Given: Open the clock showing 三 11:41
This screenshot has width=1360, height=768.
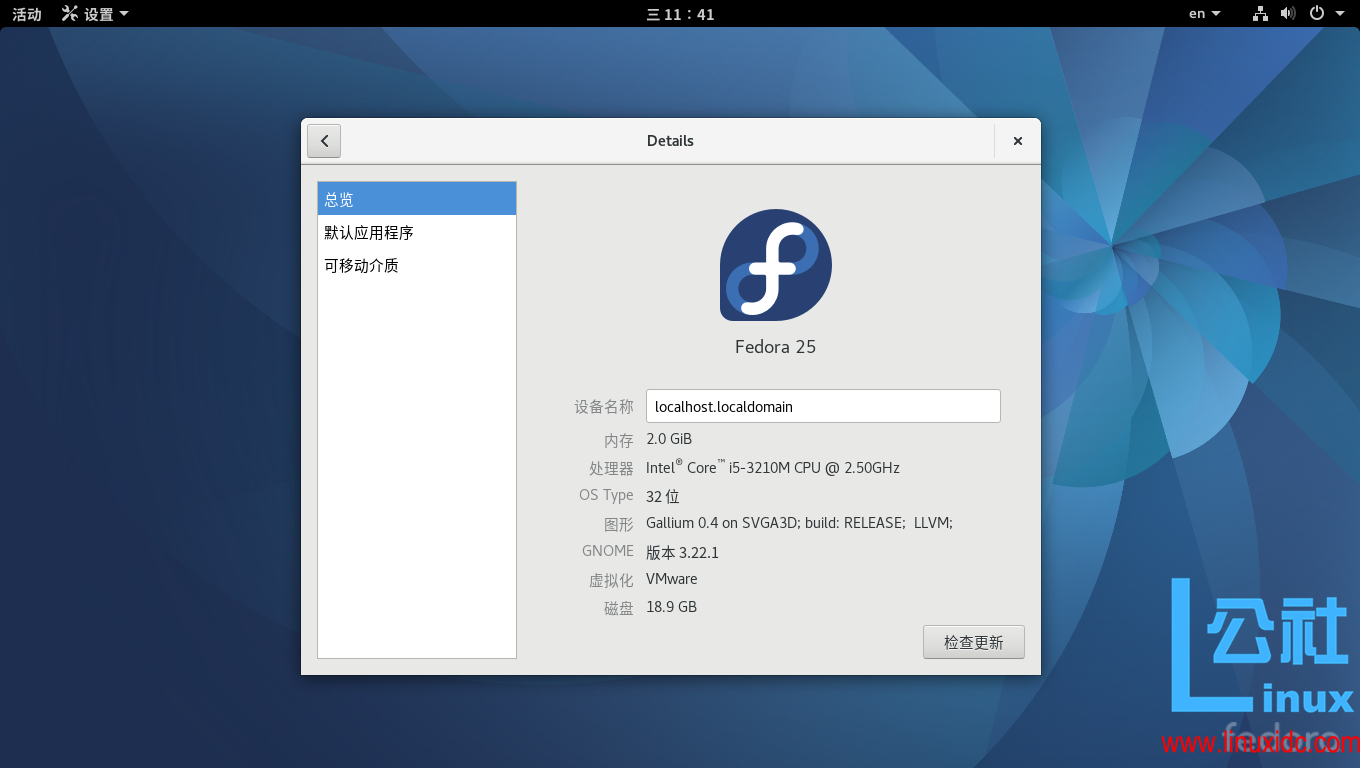Looking at the screenshot, I should pyautogui.click(x=680, y=14).
